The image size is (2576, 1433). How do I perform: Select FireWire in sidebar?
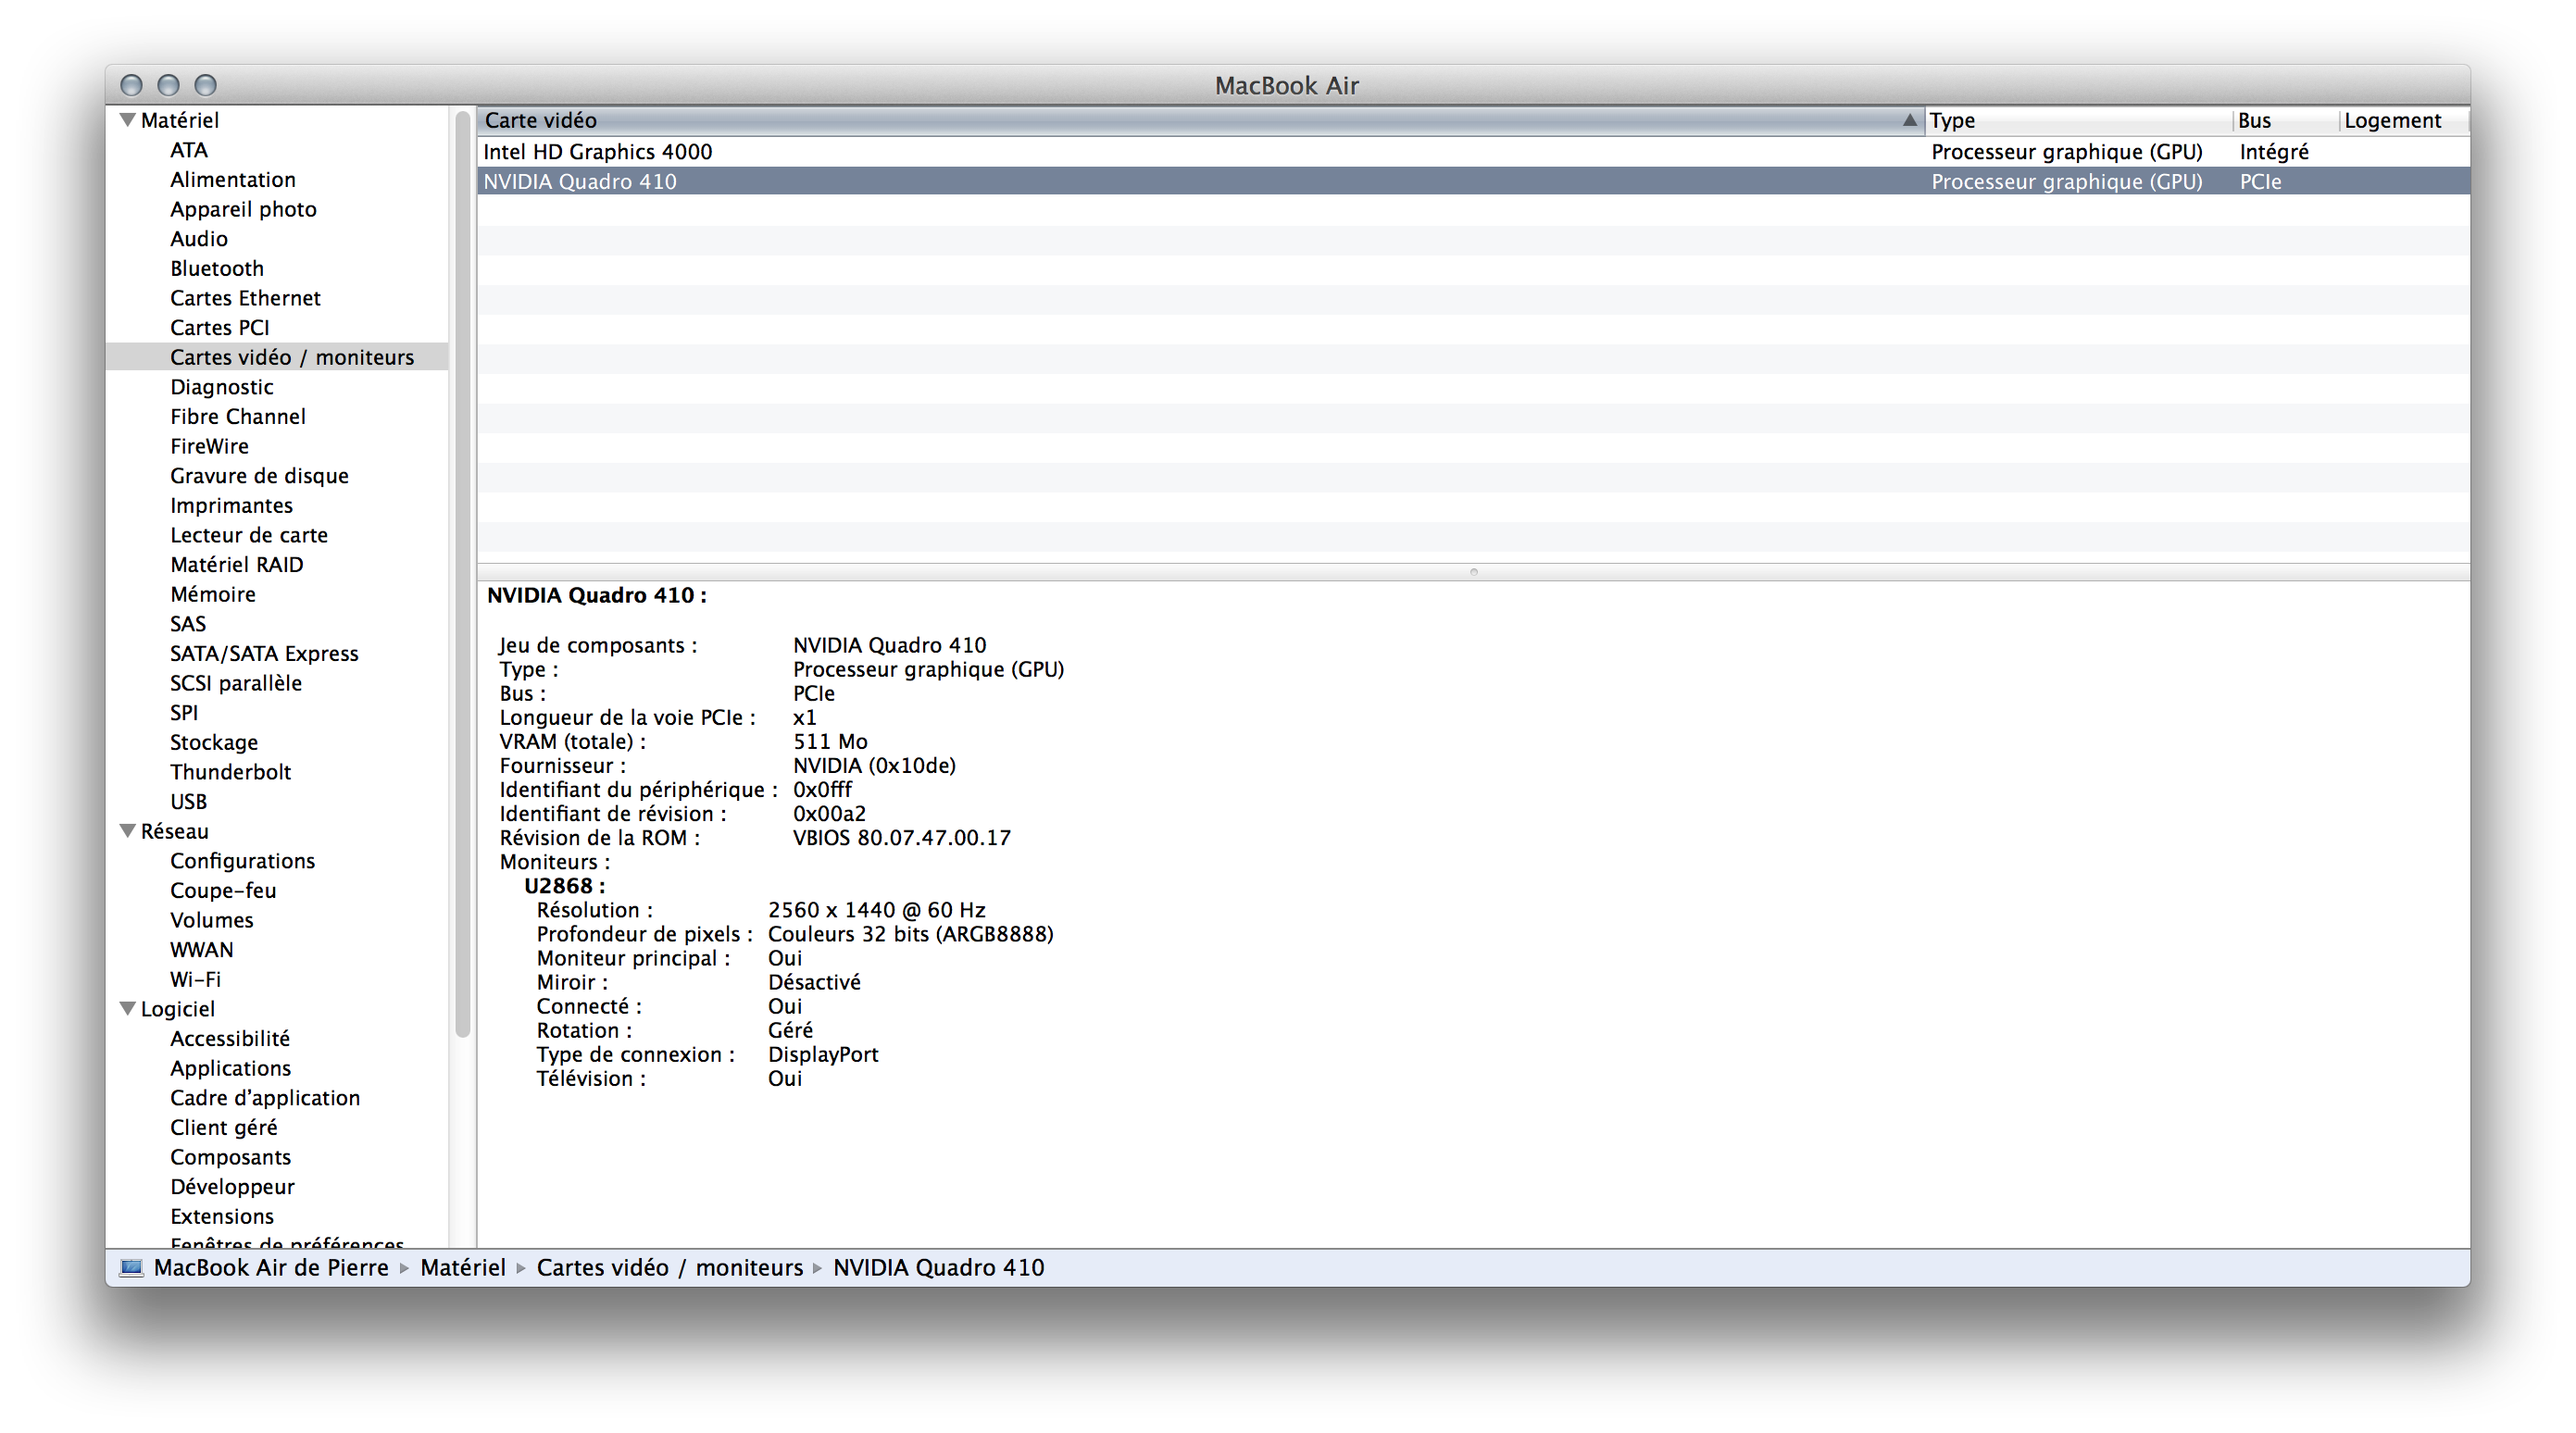pyautogui.click(x=209, y=446)
